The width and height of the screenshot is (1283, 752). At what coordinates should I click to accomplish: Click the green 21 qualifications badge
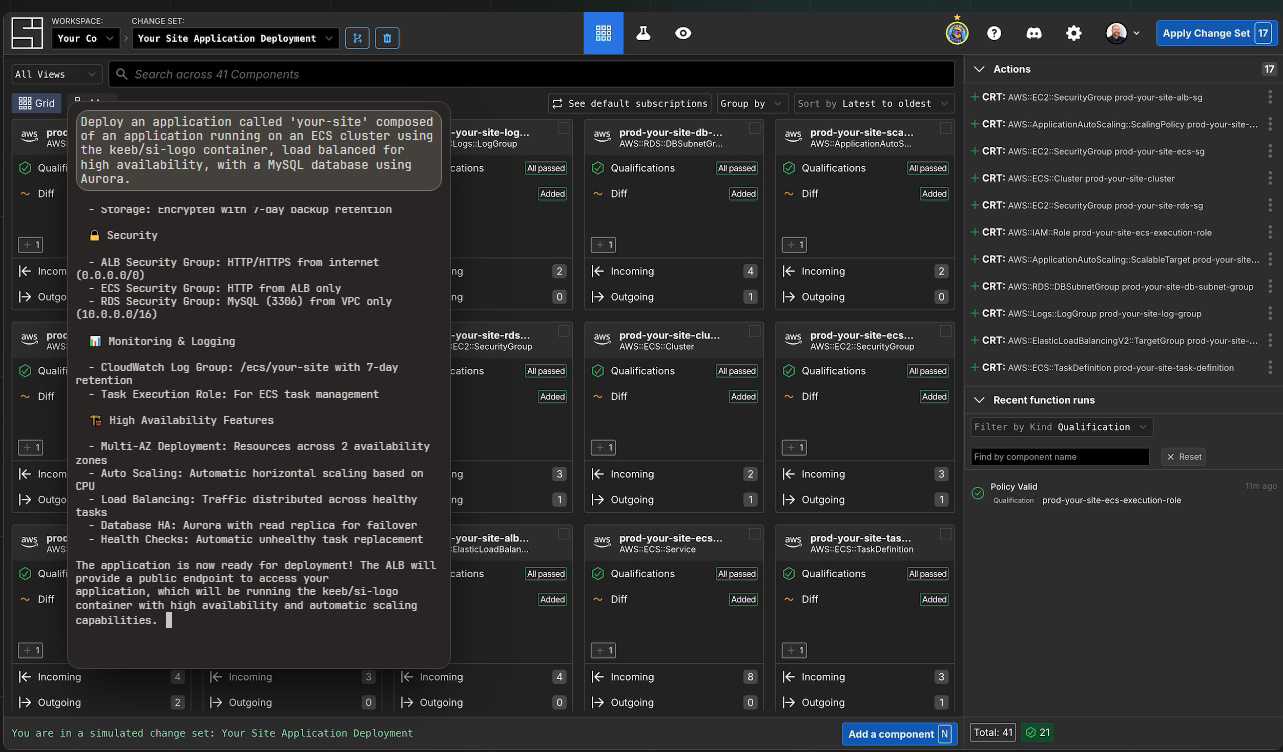tap(1038, 733)
